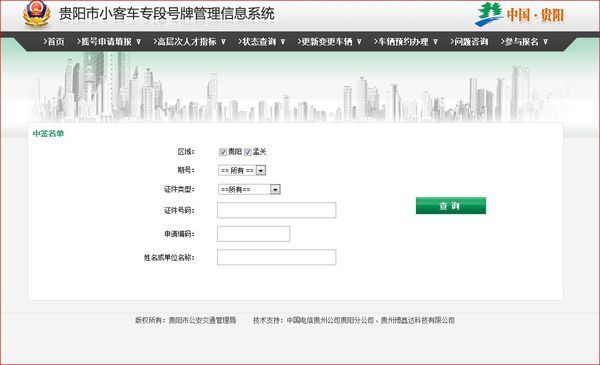Click the green 查询 button
Screen dimensions: 600x365
point(451,206)
